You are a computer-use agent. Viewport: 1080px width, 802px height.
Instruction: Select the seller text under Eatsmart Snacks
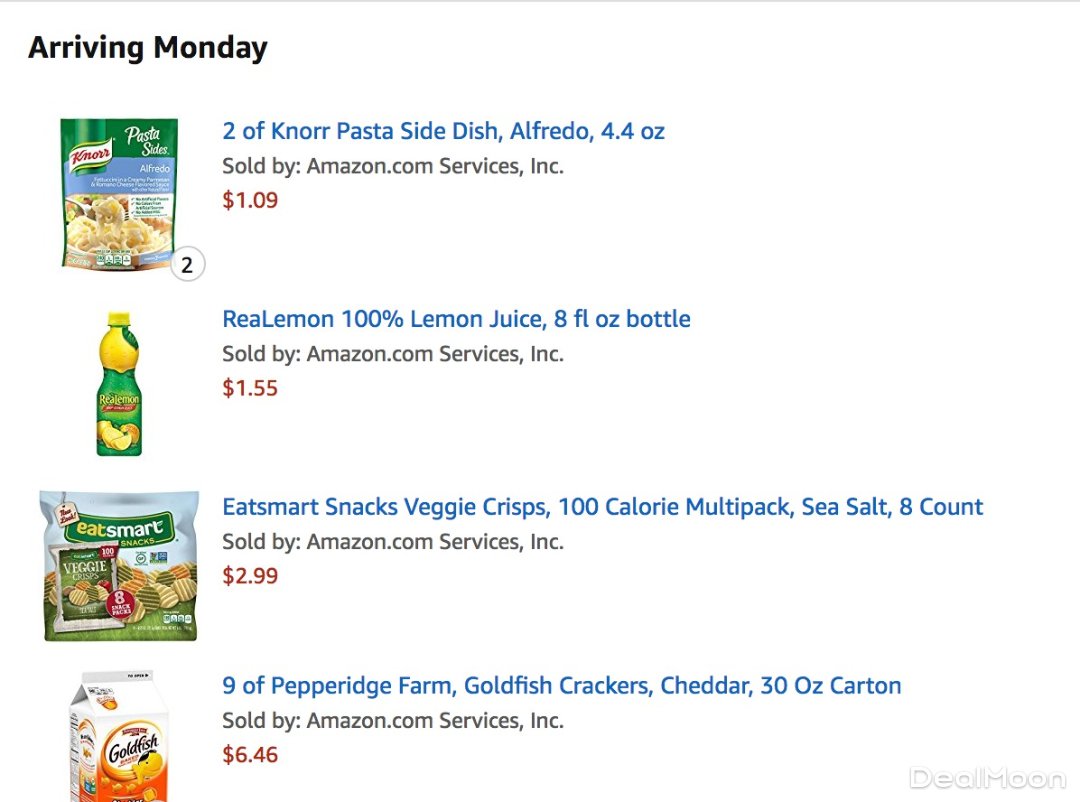pyautogui.click(x=435, y=542)
